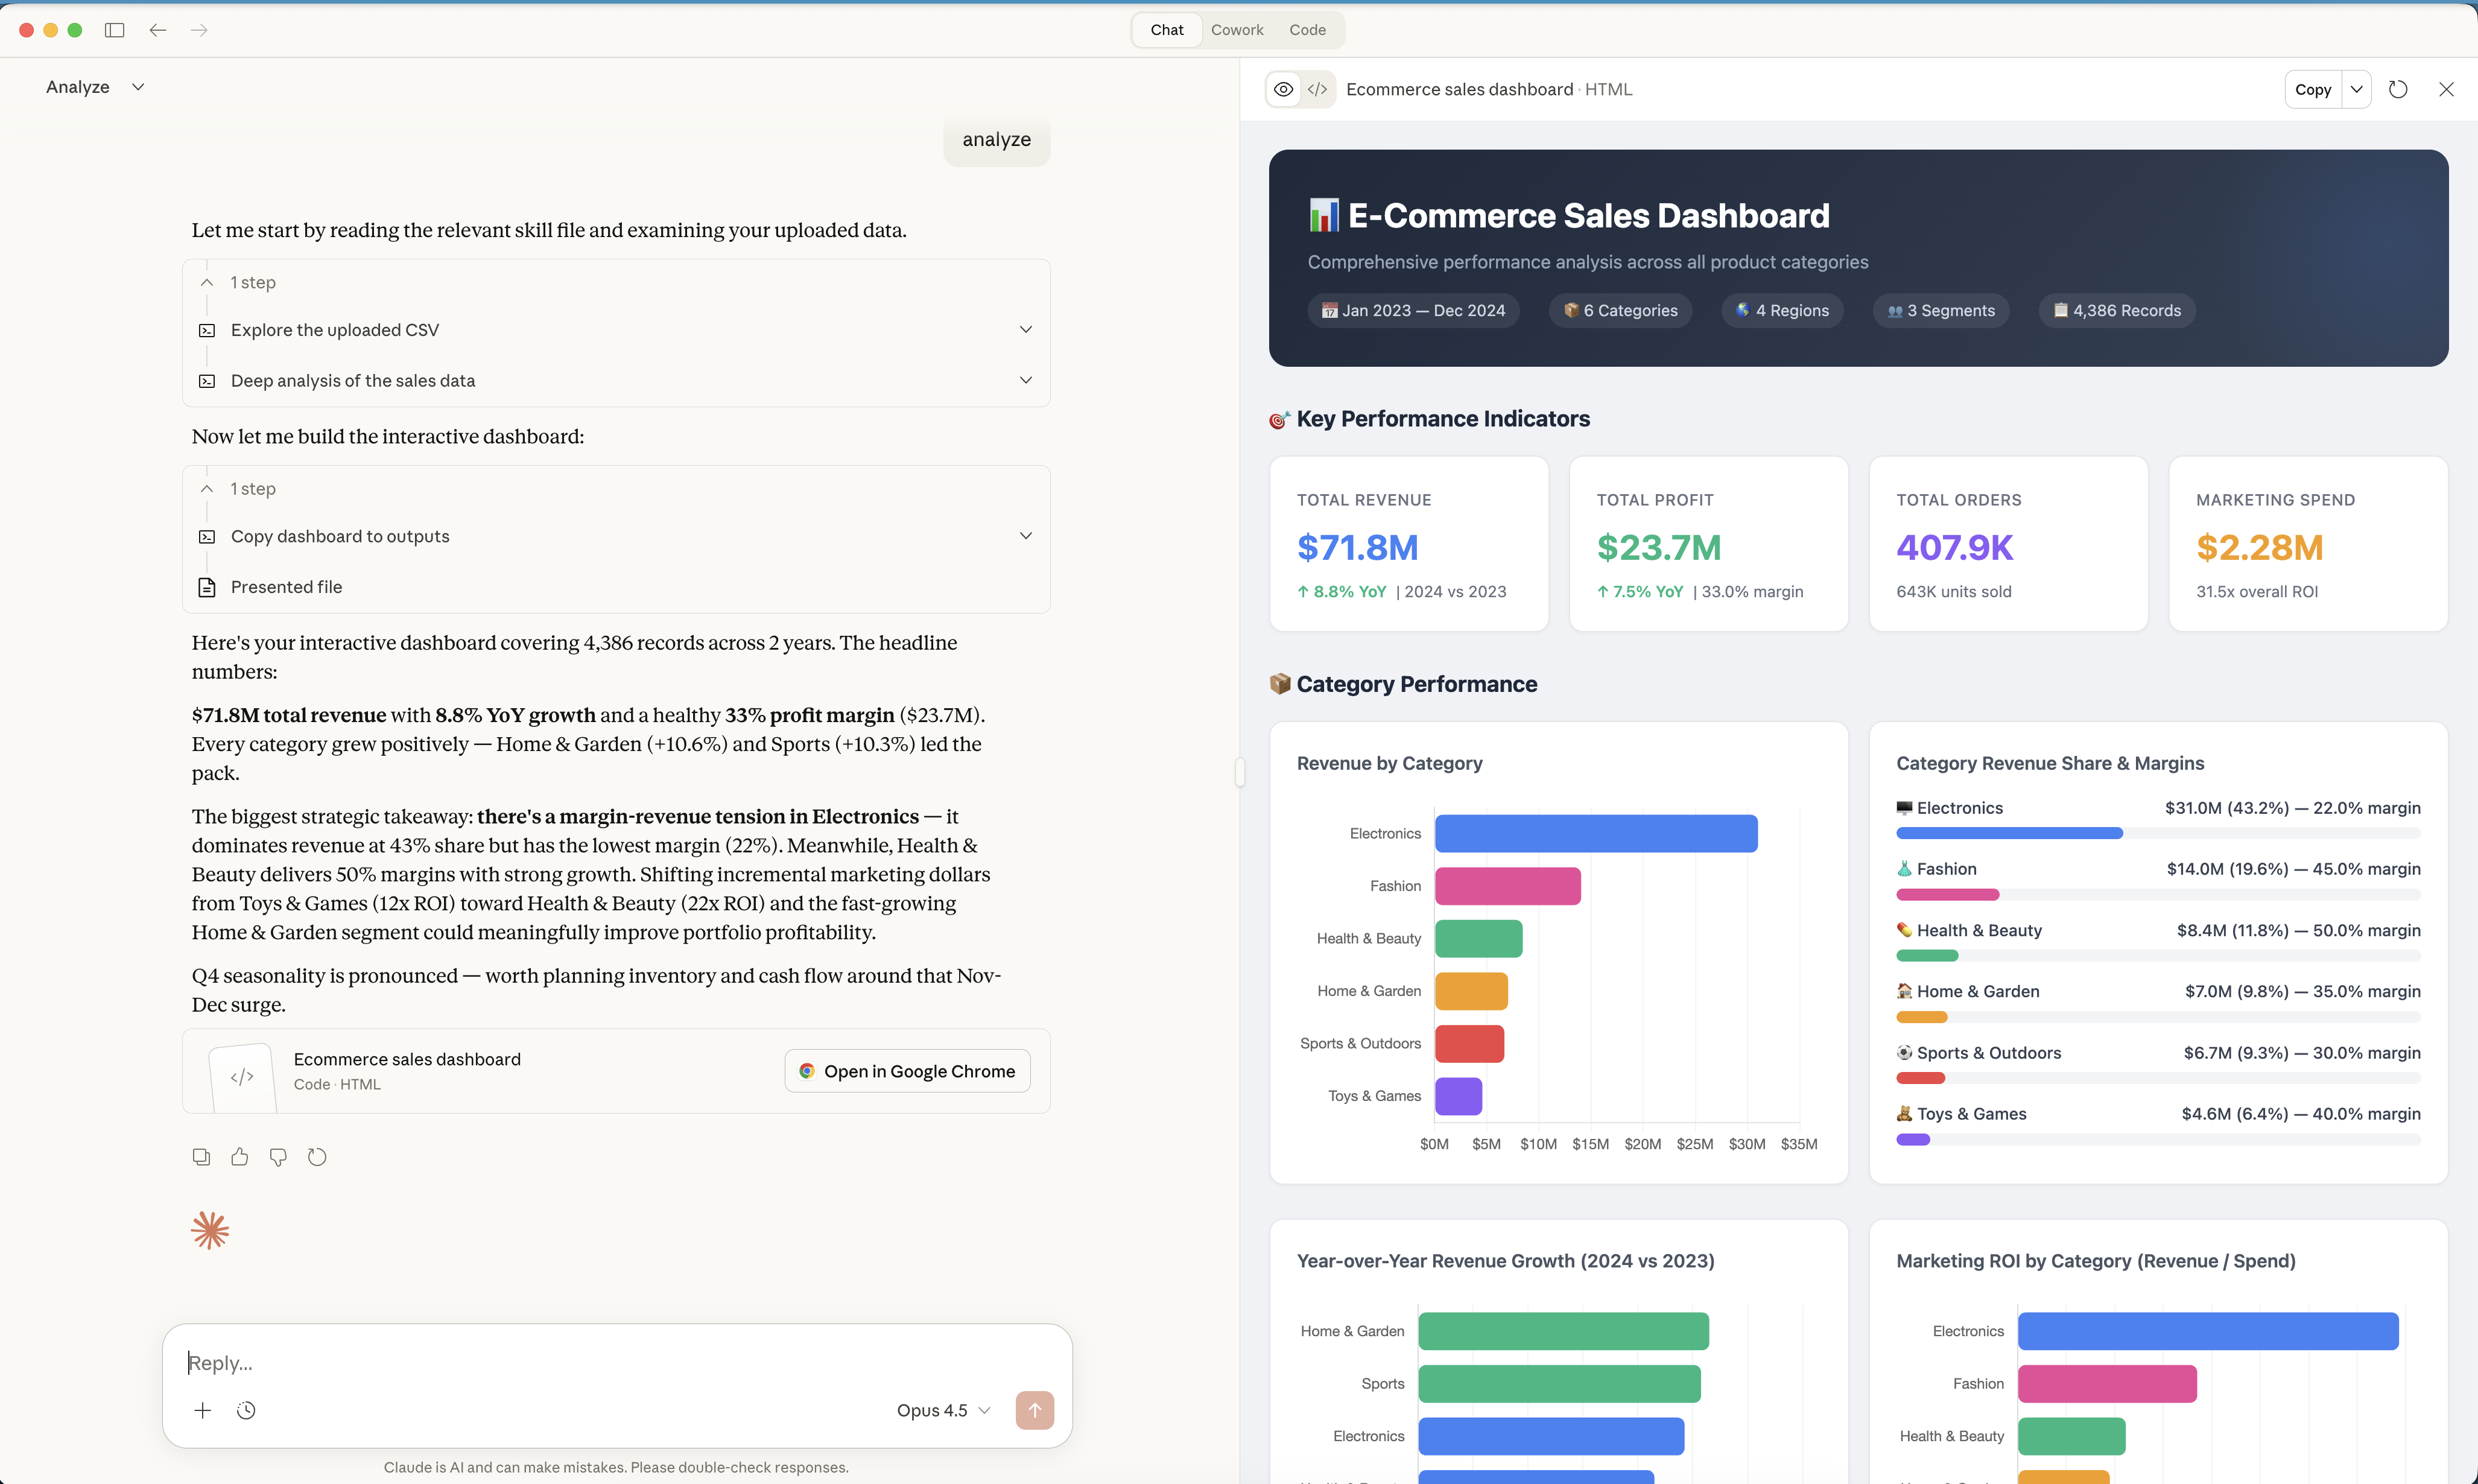Open the Copy options dropdown arrow
2478x1484 pixels.
tap(2356, 89)
